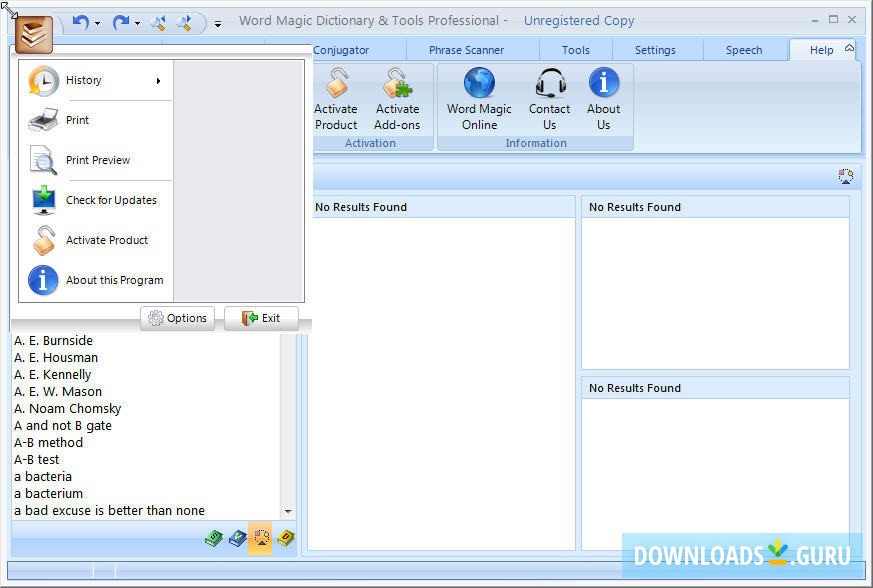Select 'a bacterium' entry

[x=48, y=493]
